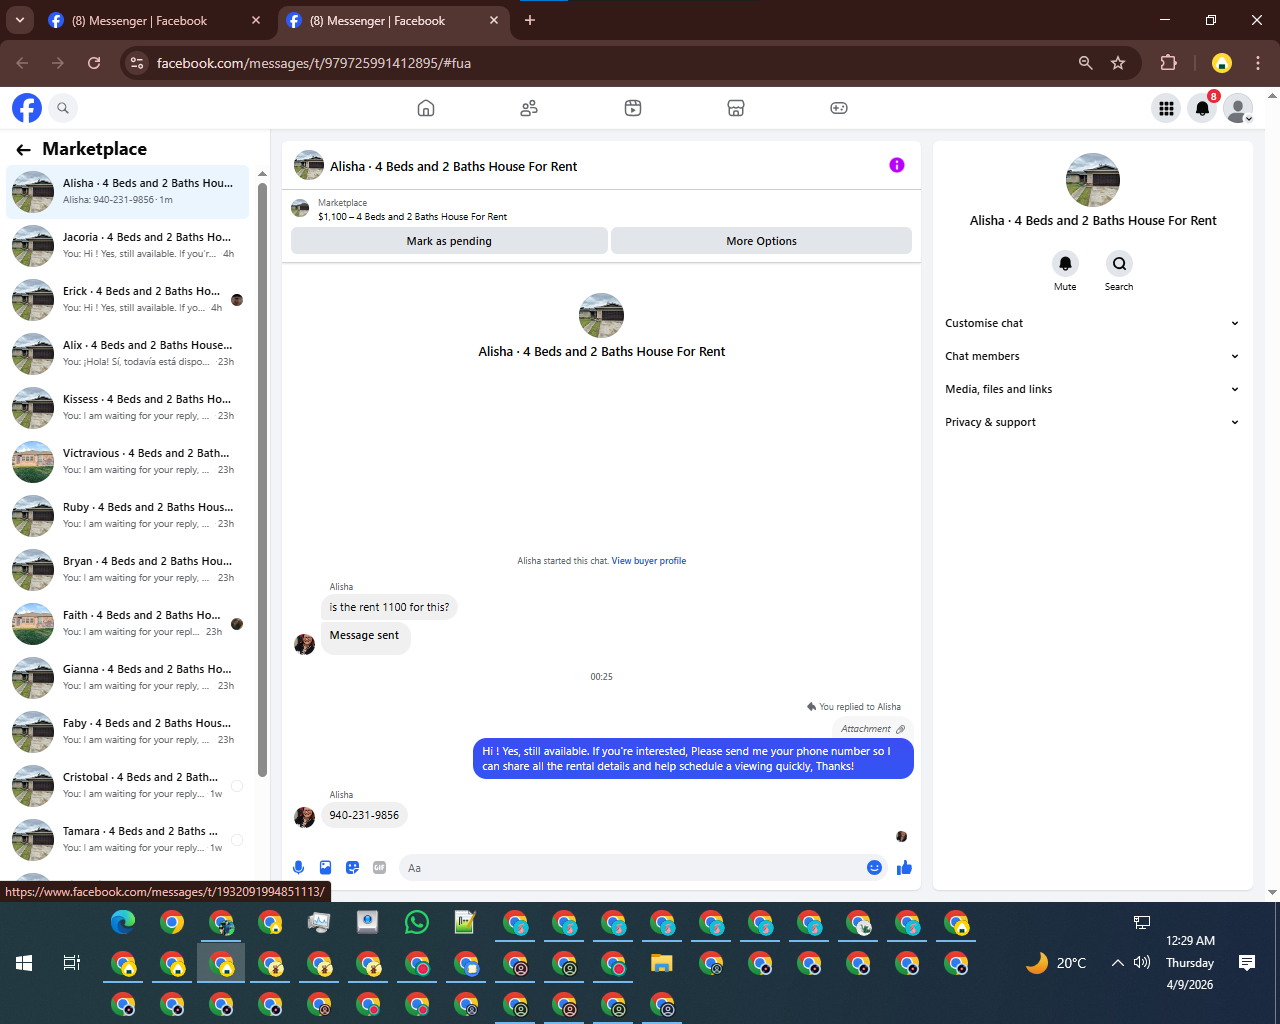Click More Options button
The height and width of the screenshot is (1024, 1280).
point(761,241)
